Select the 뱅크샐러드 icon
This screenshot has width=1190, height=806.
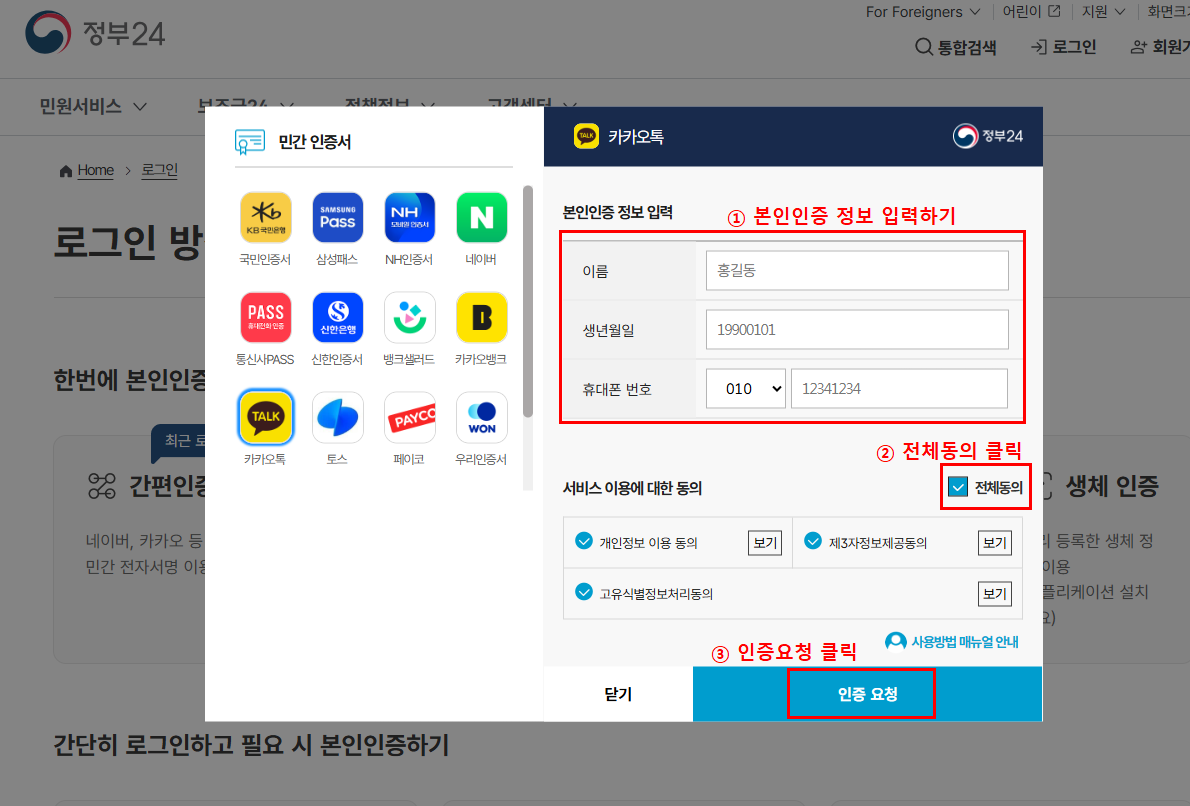[x=409, y=318]
